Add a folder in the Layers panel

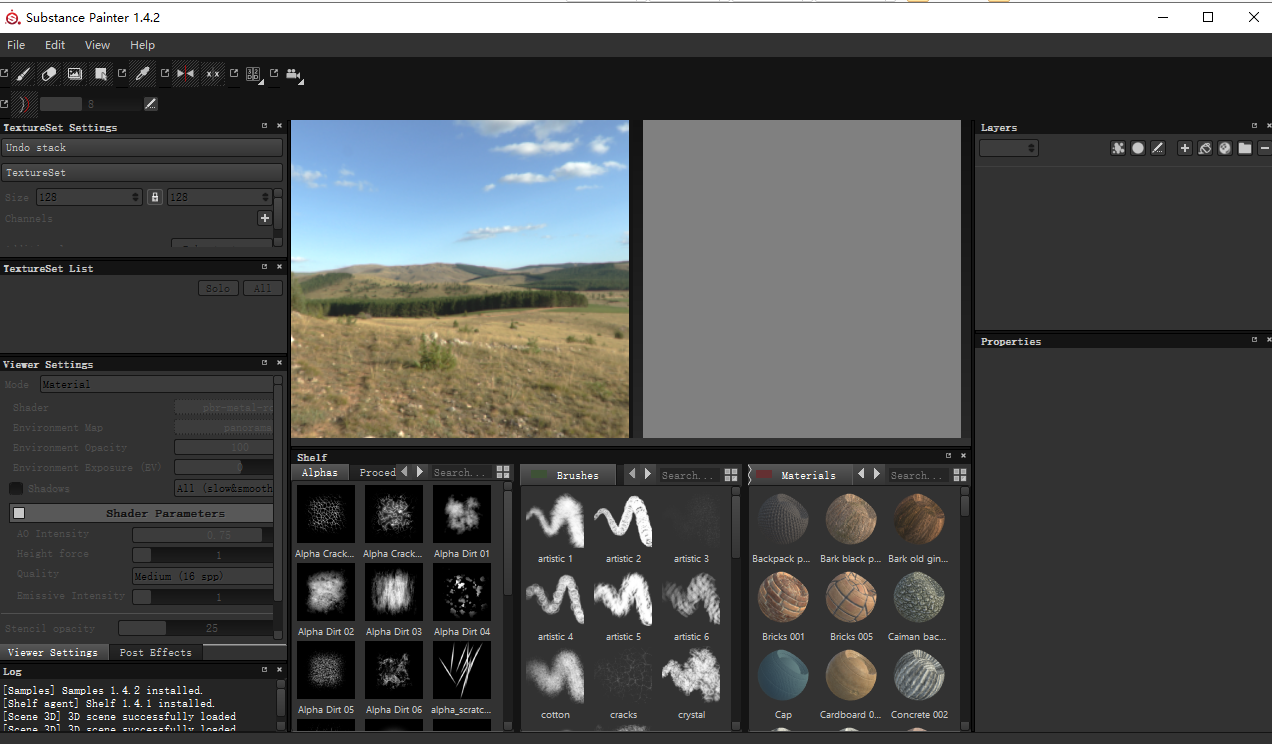[1244, 148]
